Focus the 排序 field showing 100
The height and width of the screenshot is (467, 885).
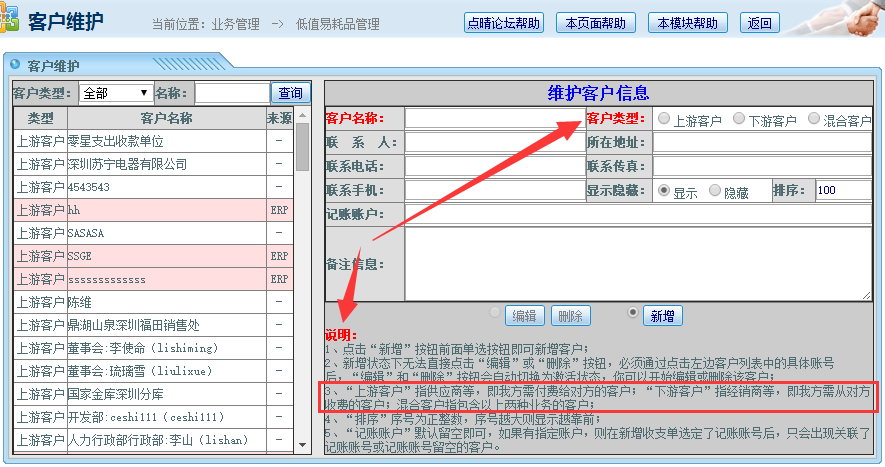coord(843,191)
